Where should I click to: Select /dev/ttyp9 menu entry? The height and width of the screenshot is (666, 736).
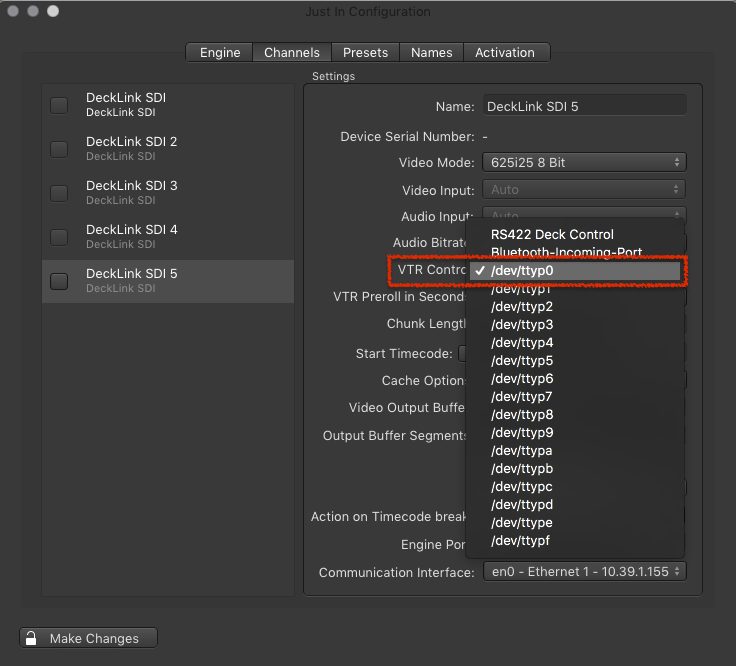[x=575, y=433]
